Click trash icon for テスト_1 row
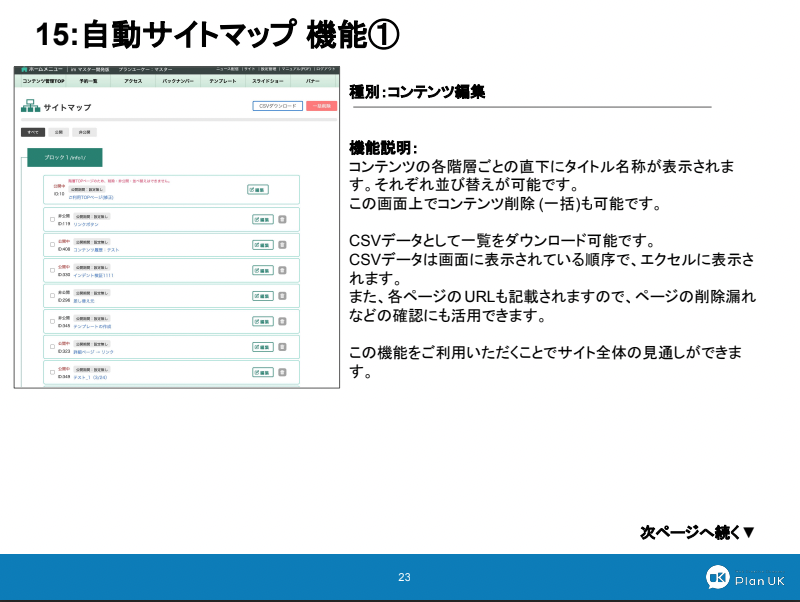The image size is (800, 602). 282,372
